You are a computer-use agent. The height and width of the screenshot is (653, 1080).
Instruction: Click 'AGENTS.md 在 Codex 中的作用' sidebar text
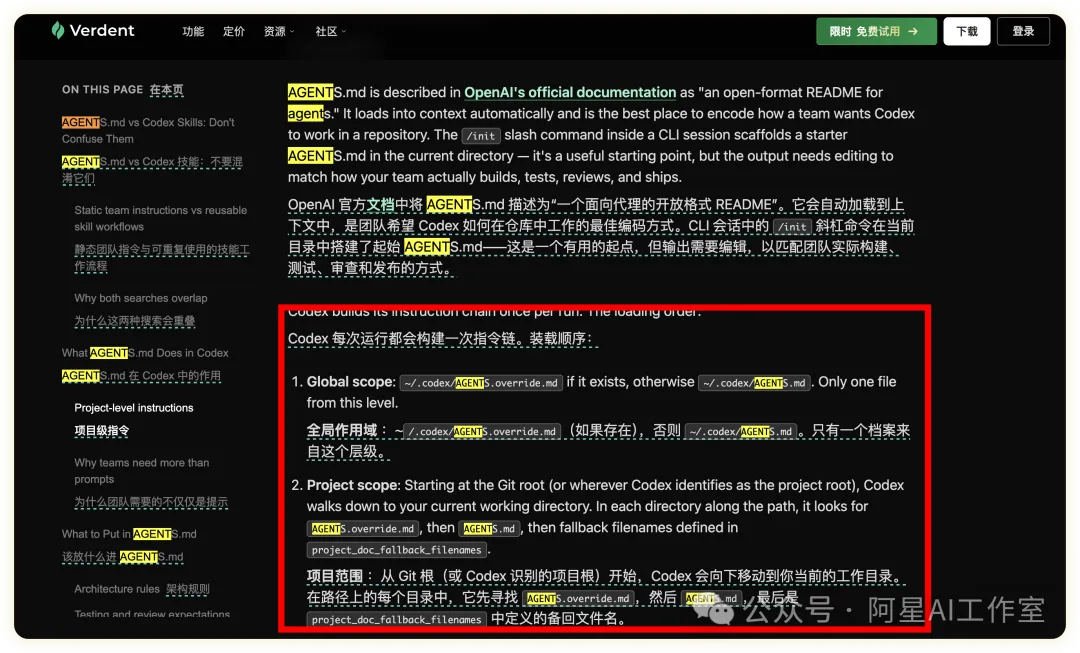point(141,376)
